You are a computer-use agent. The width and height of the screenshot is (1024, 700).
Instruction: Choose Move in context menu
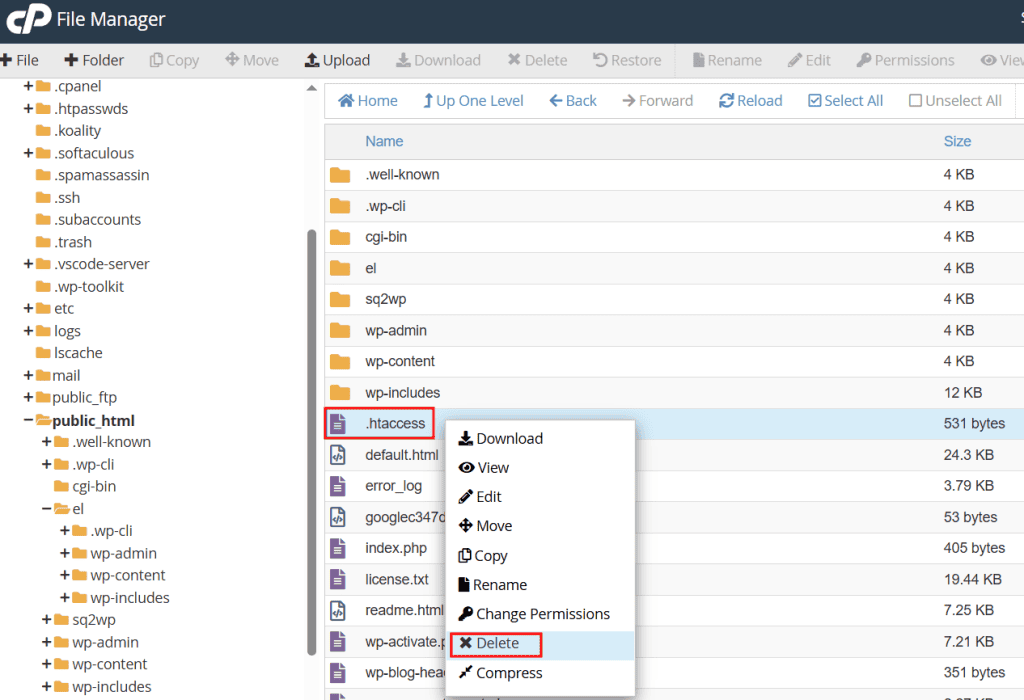tap(485, 526)
